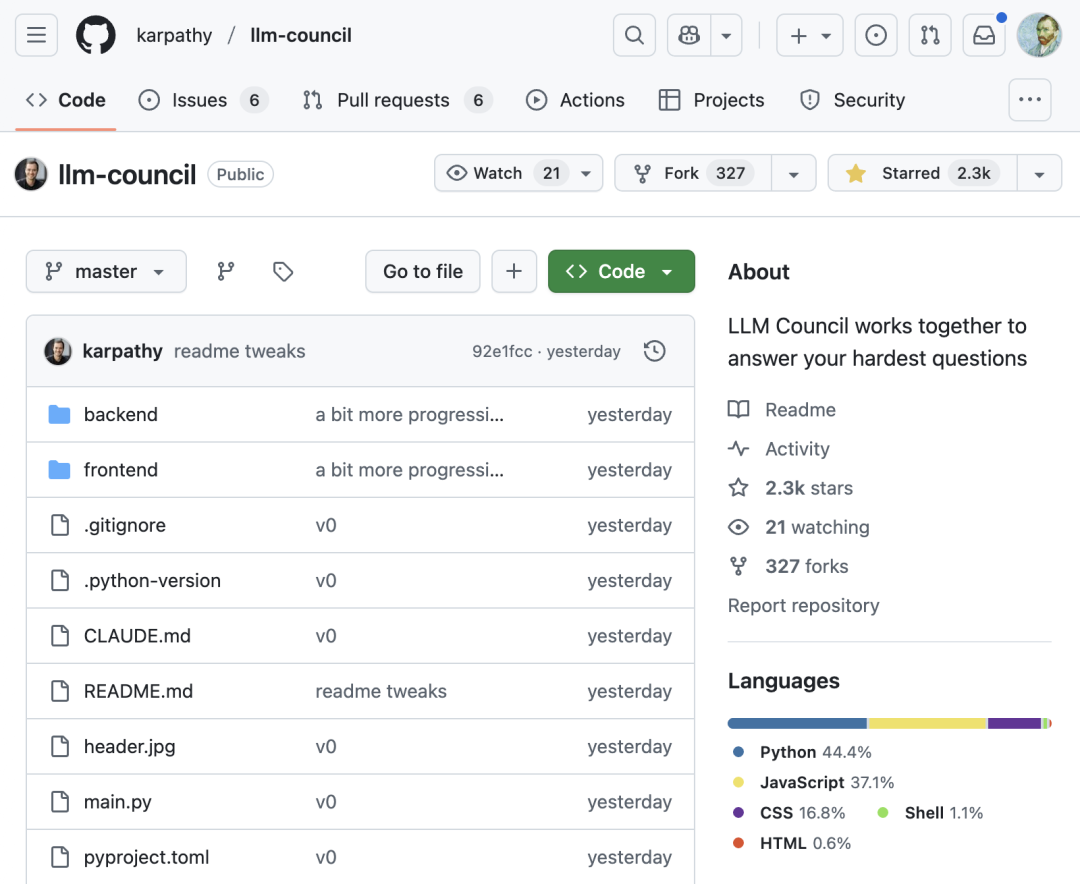
Task: Open the search magnifier button
Action: point(634,35)
